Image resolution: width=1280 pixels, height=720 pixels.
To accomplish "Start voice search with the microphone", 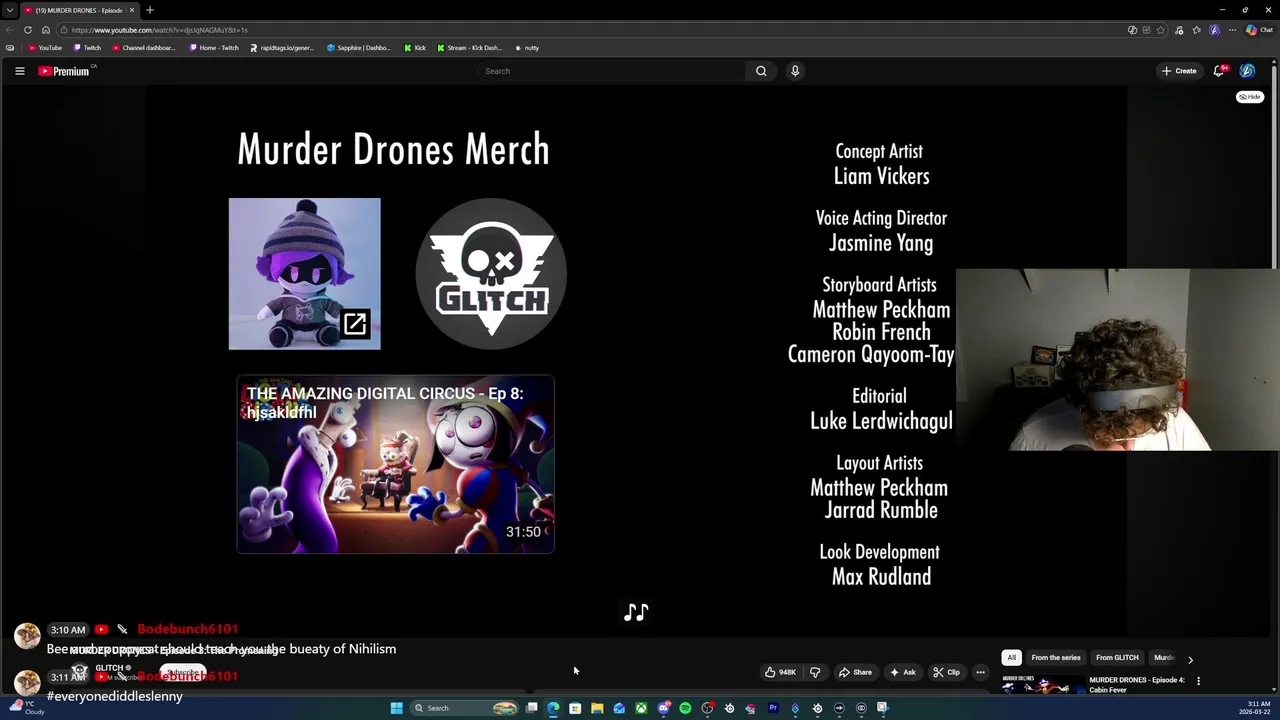I will click(x=795, y=71).
